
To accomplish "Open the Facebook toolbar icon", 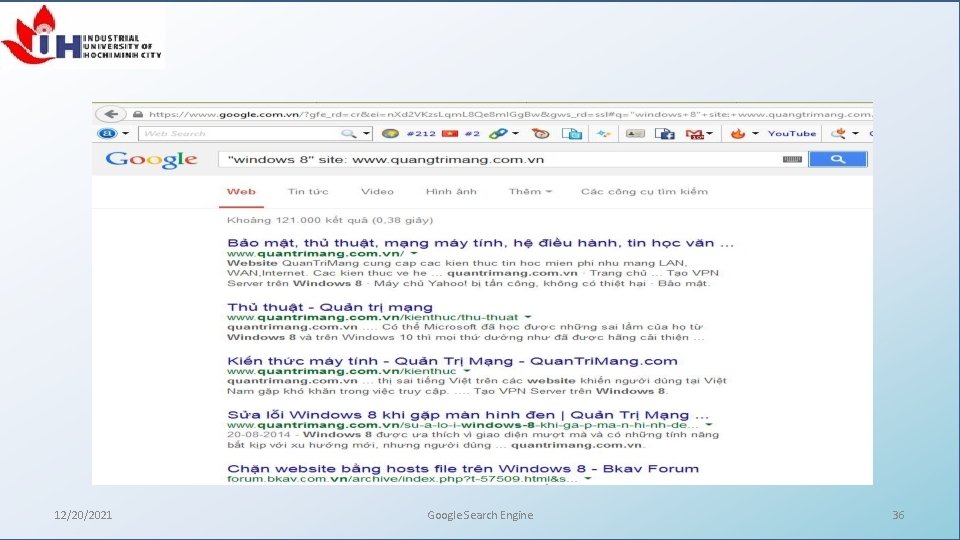I will 664,133.
